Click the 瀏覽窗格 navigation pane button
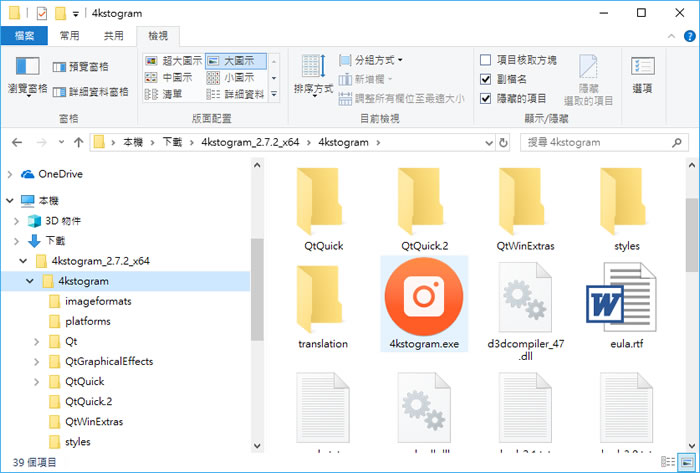This screenshot has height=473, width=700. pos(28,76)
